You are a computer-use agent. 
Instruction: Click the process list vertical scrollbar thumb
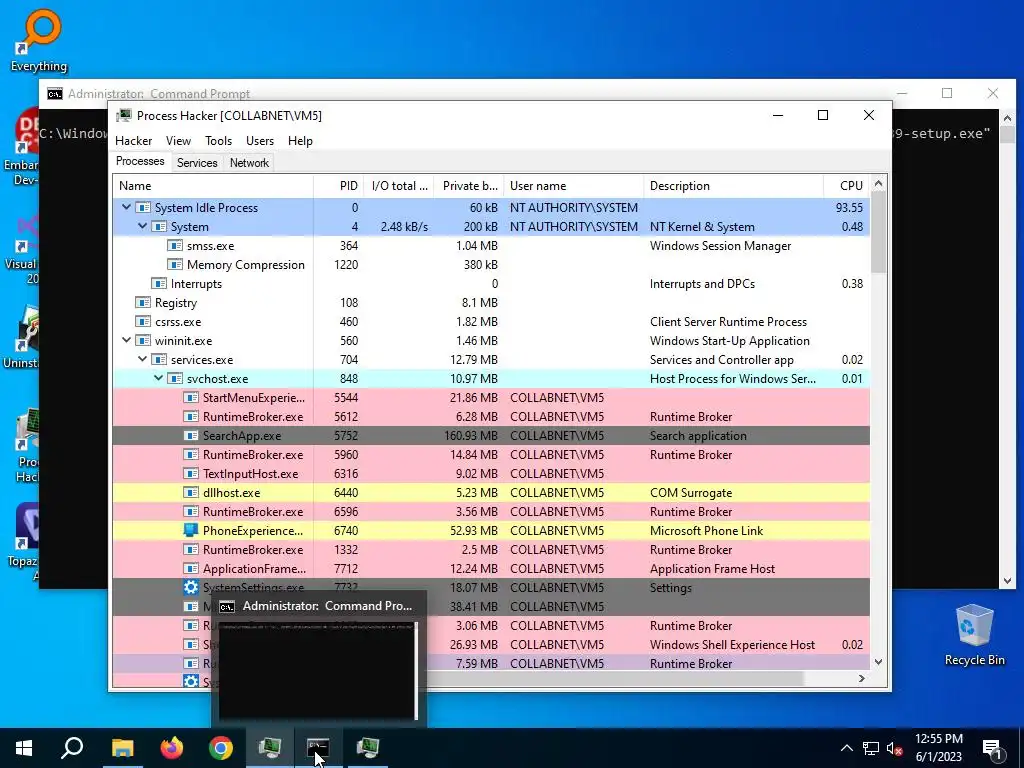click(x=878, y=232)
